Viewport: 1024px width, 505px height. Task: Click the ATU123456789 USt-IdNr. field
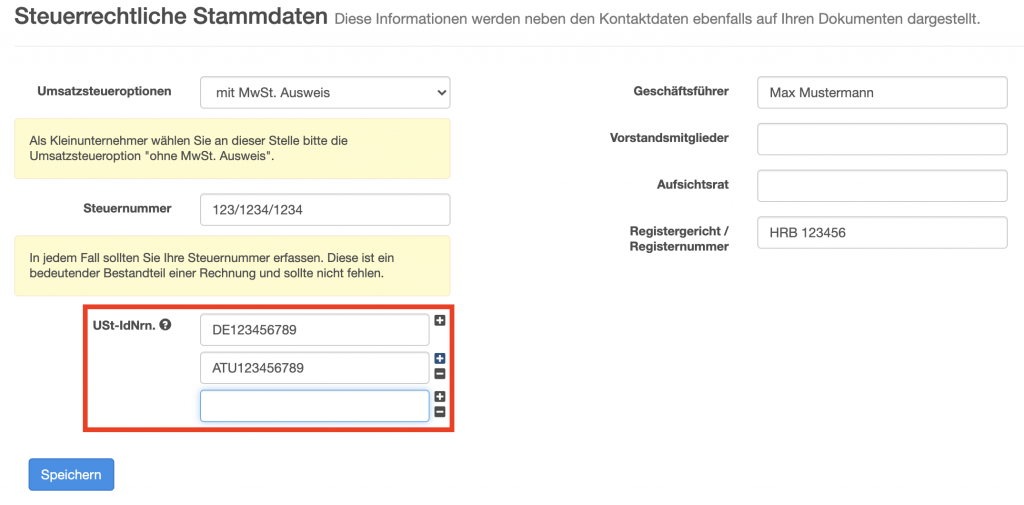tap(315, 368)
